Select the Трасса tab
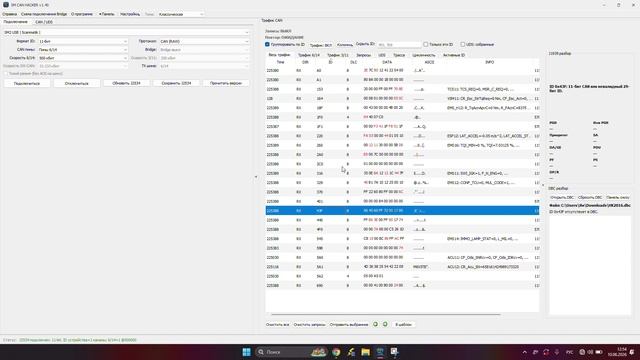The width and height of the screenshot is (640, 360). click(399, 55)
